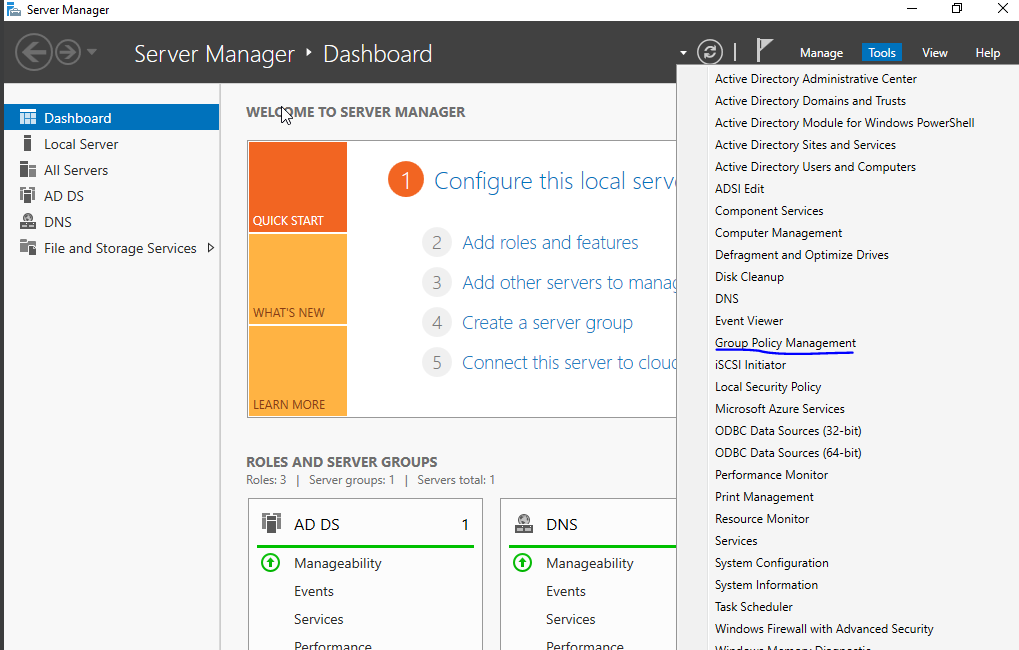This screenshot has width=1019, height=650.
Task: Open dropdown arrow left of refresh icon
Action: point(683,53)
